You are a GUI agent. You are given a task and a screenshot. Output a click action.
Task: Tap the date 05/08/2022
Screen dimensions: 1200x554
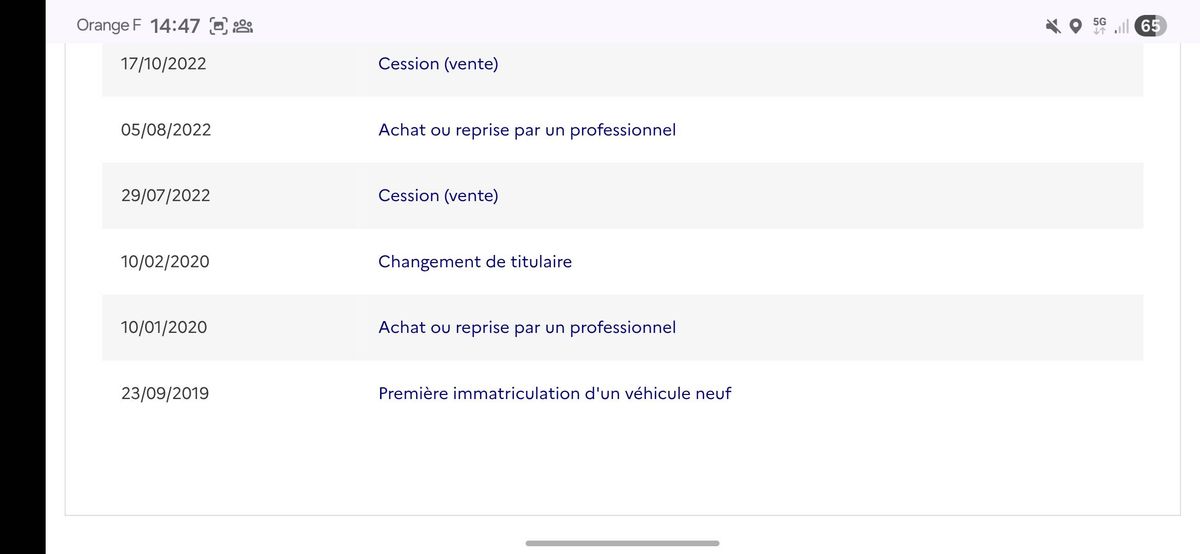[166, 130]
